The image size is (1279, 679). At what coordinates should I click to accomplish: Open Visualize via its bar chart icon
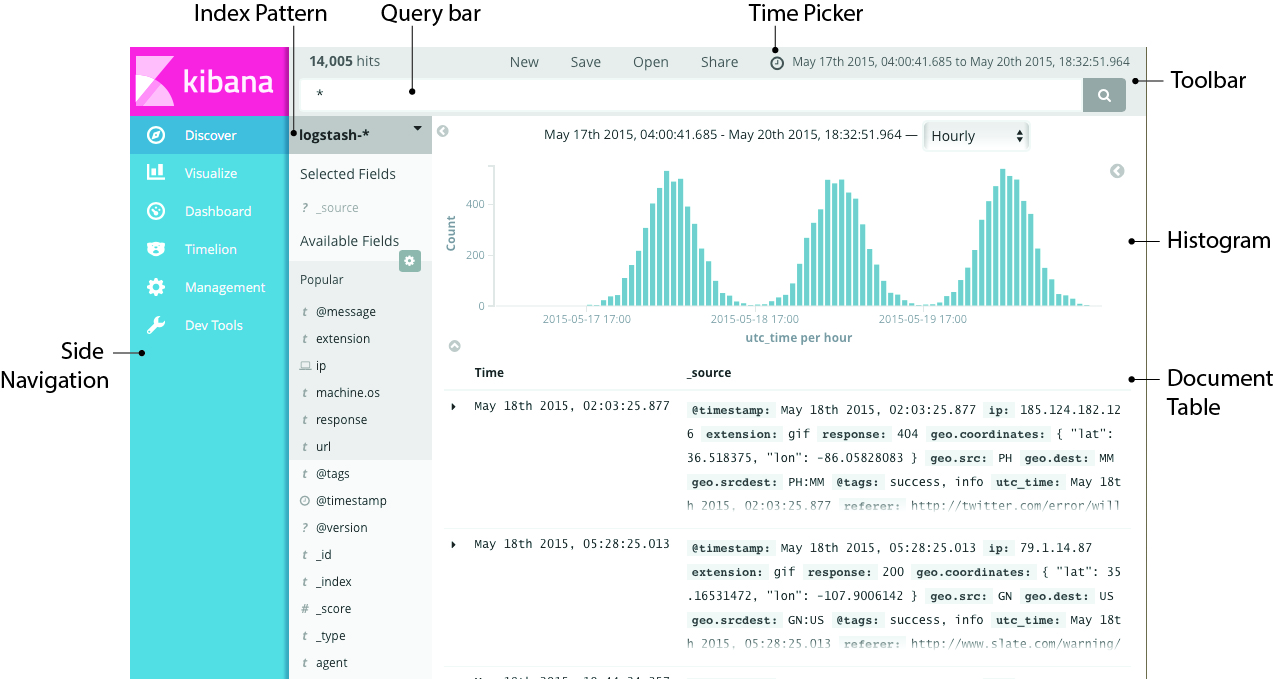point(156,173)
